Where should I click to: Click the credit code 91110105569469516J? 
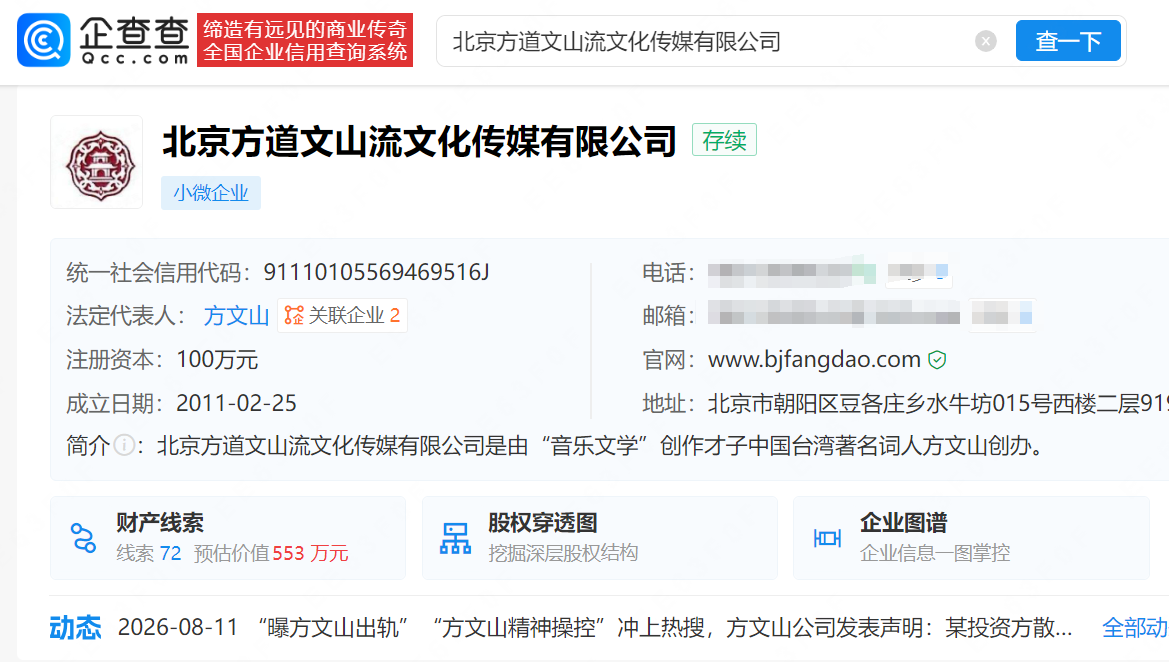pyautogui.click(x=376, y=272)
